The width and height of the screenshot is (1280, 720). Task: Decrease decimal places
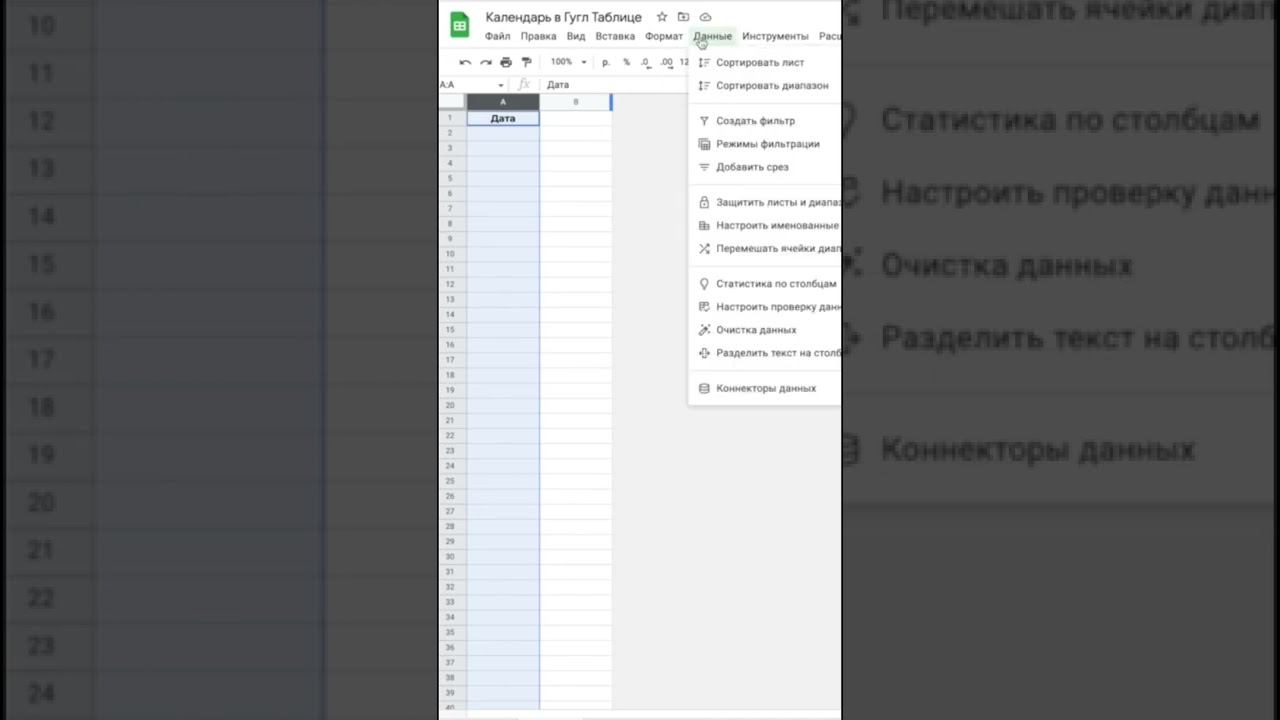click(x=646, y=62)
